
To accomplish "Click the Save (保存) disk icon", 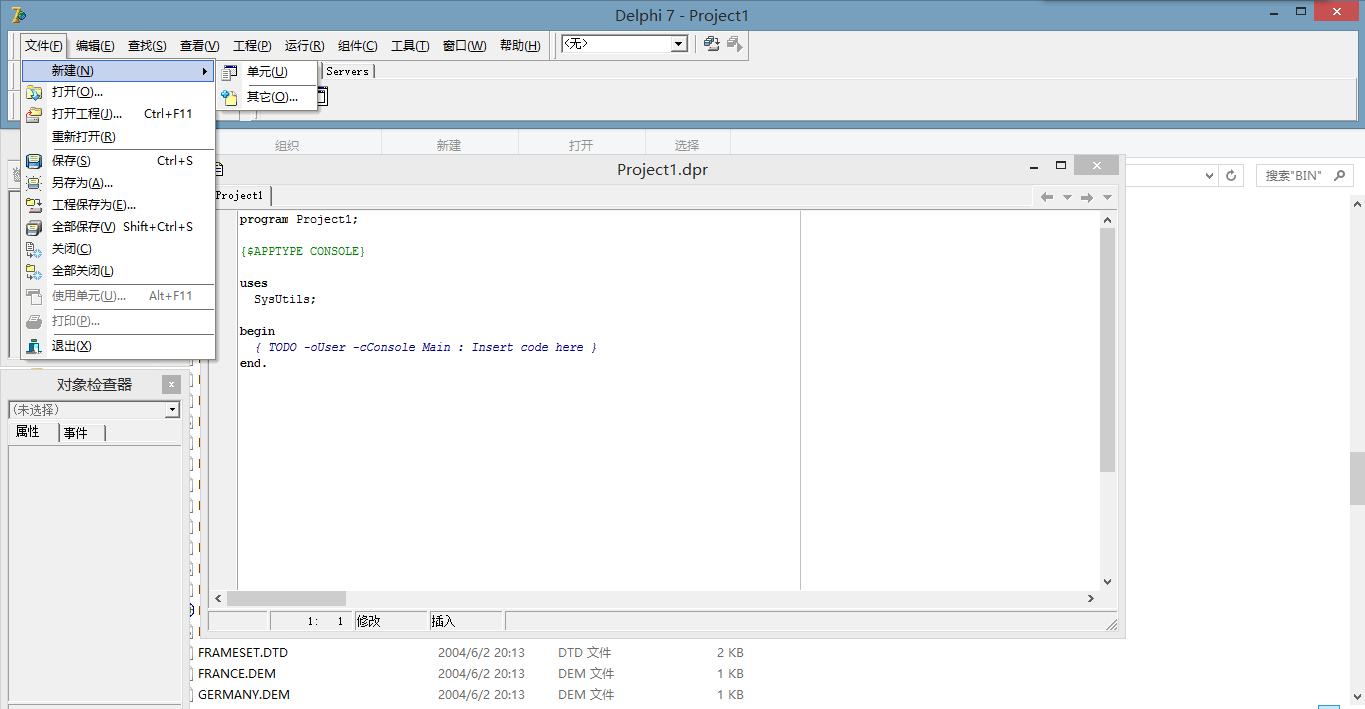I will (34, 161).
